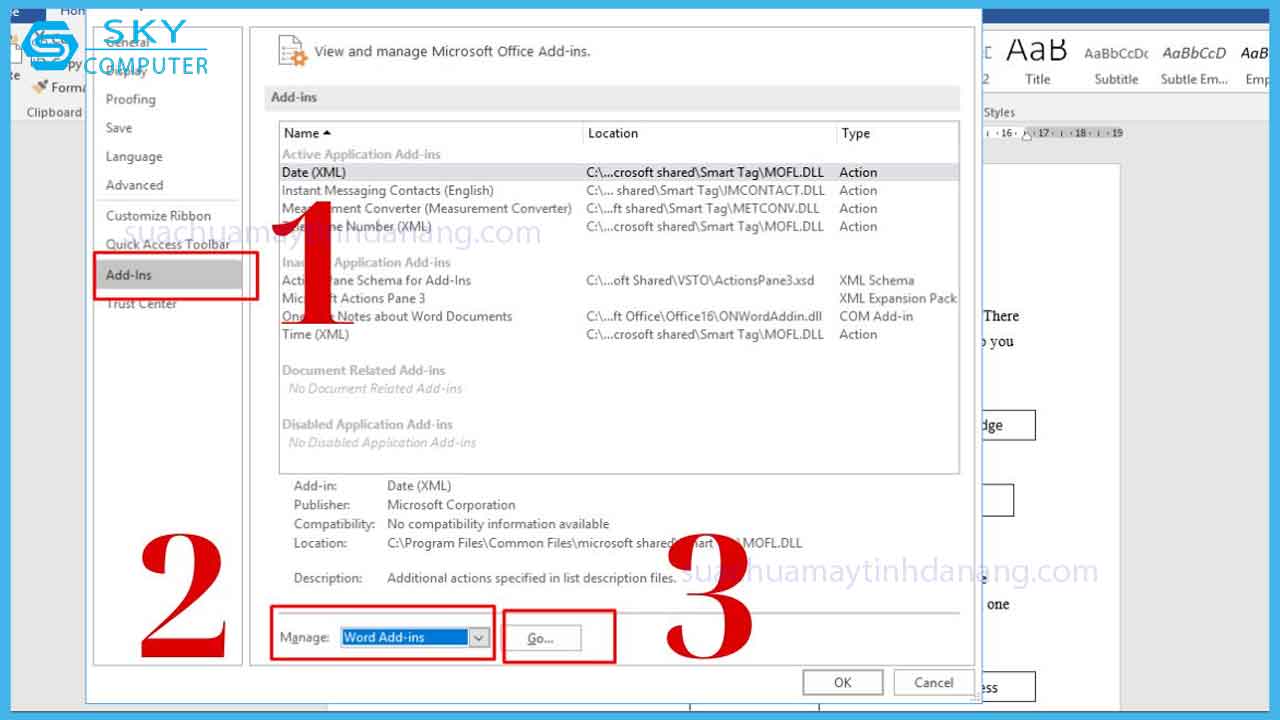
Task: Select the Date (XML) add-in row
Action: coord(314,172)
